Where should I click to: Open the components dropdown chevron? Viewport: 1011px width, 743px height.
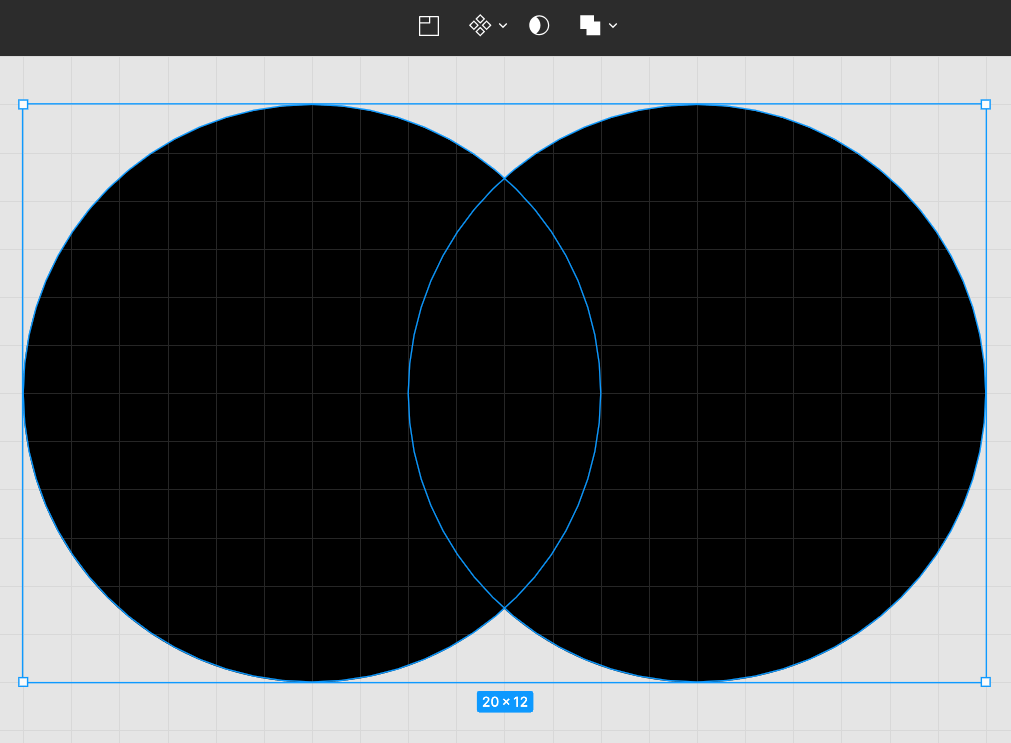(503, 26)
